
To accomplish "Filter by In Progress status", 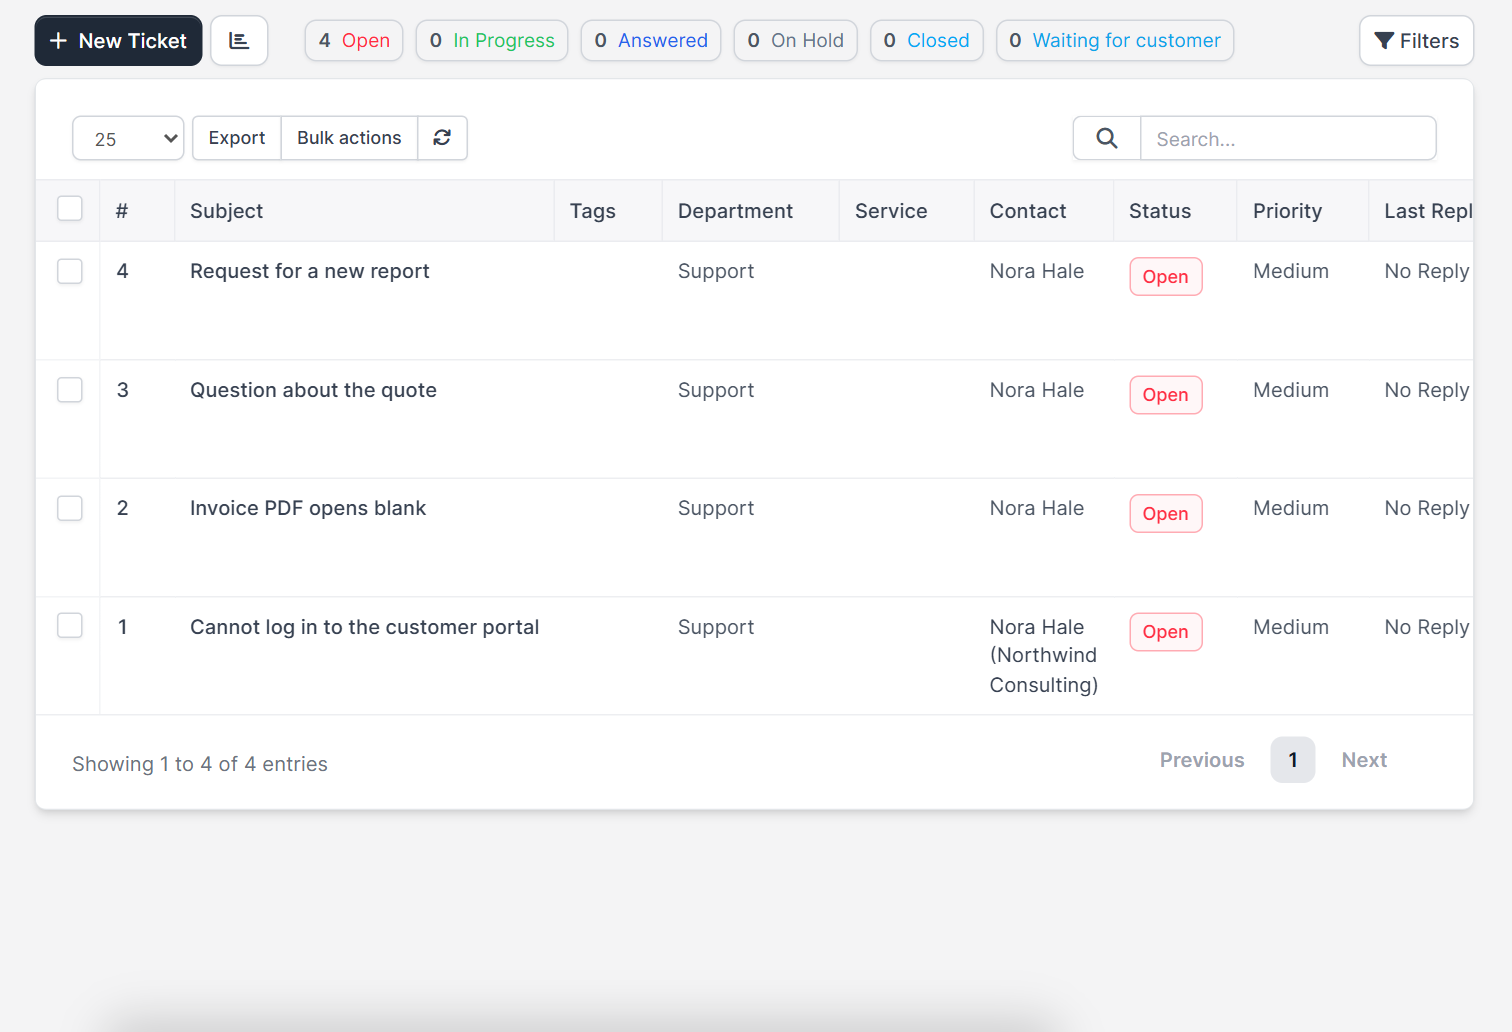I will tap(492, 41).
